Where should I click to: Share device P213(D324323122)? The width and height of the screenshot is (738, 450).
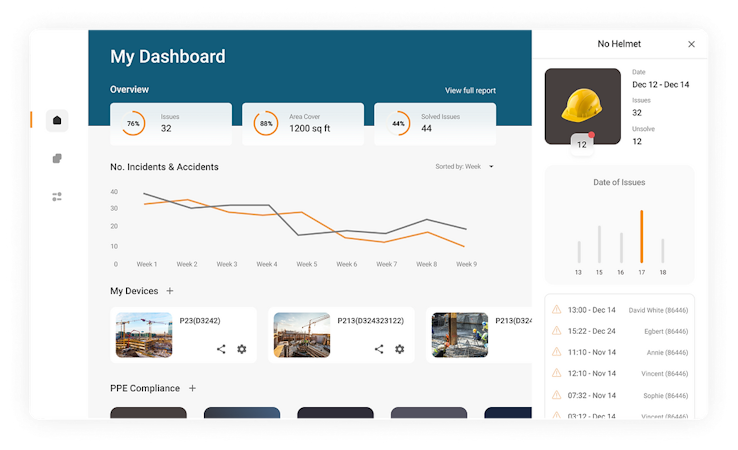[379, 349]
